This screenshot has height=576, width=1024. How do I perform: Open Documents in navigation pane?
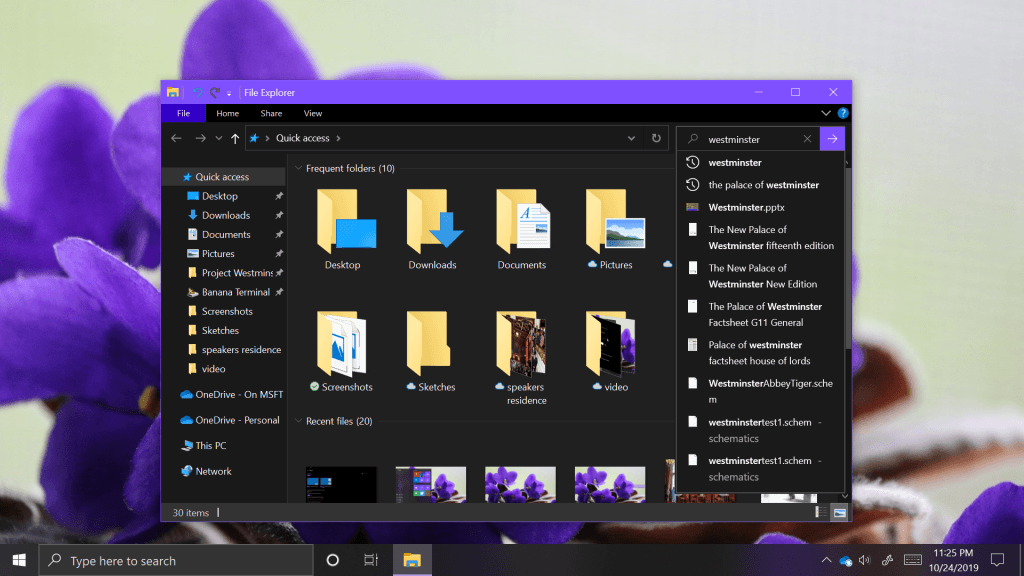click(225, 234)
